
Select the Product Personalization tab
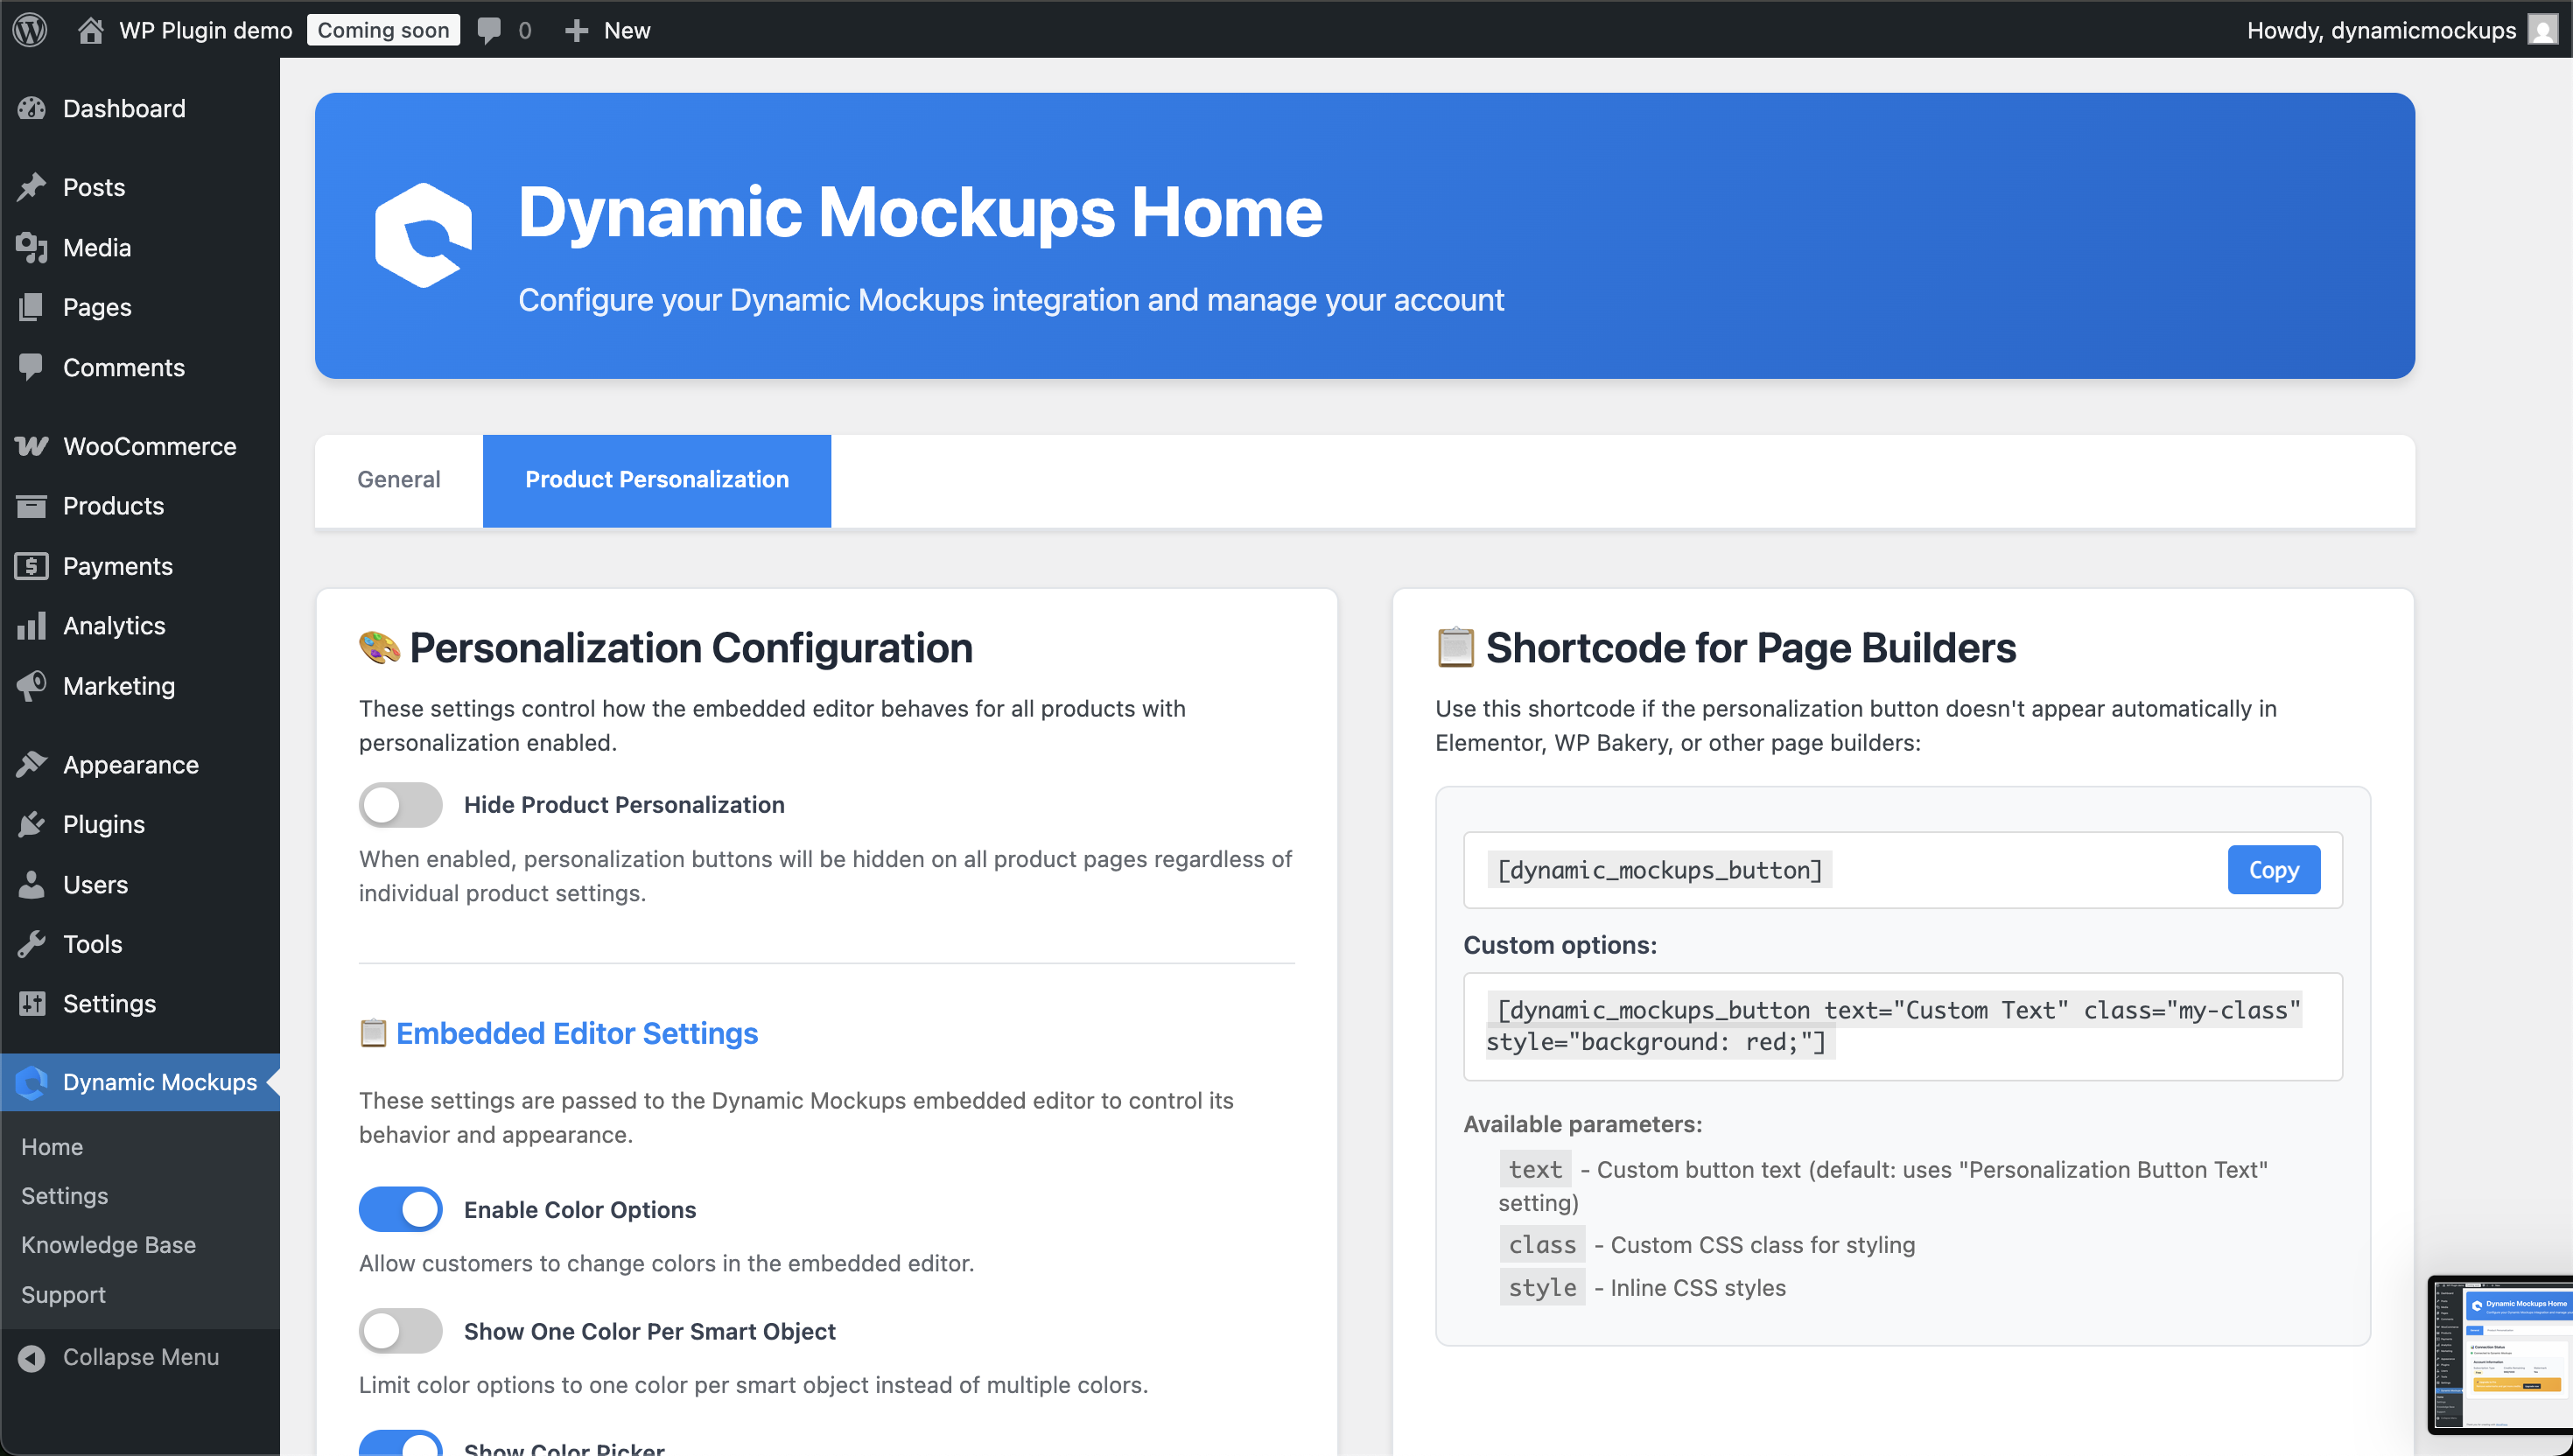click(656, 480)
